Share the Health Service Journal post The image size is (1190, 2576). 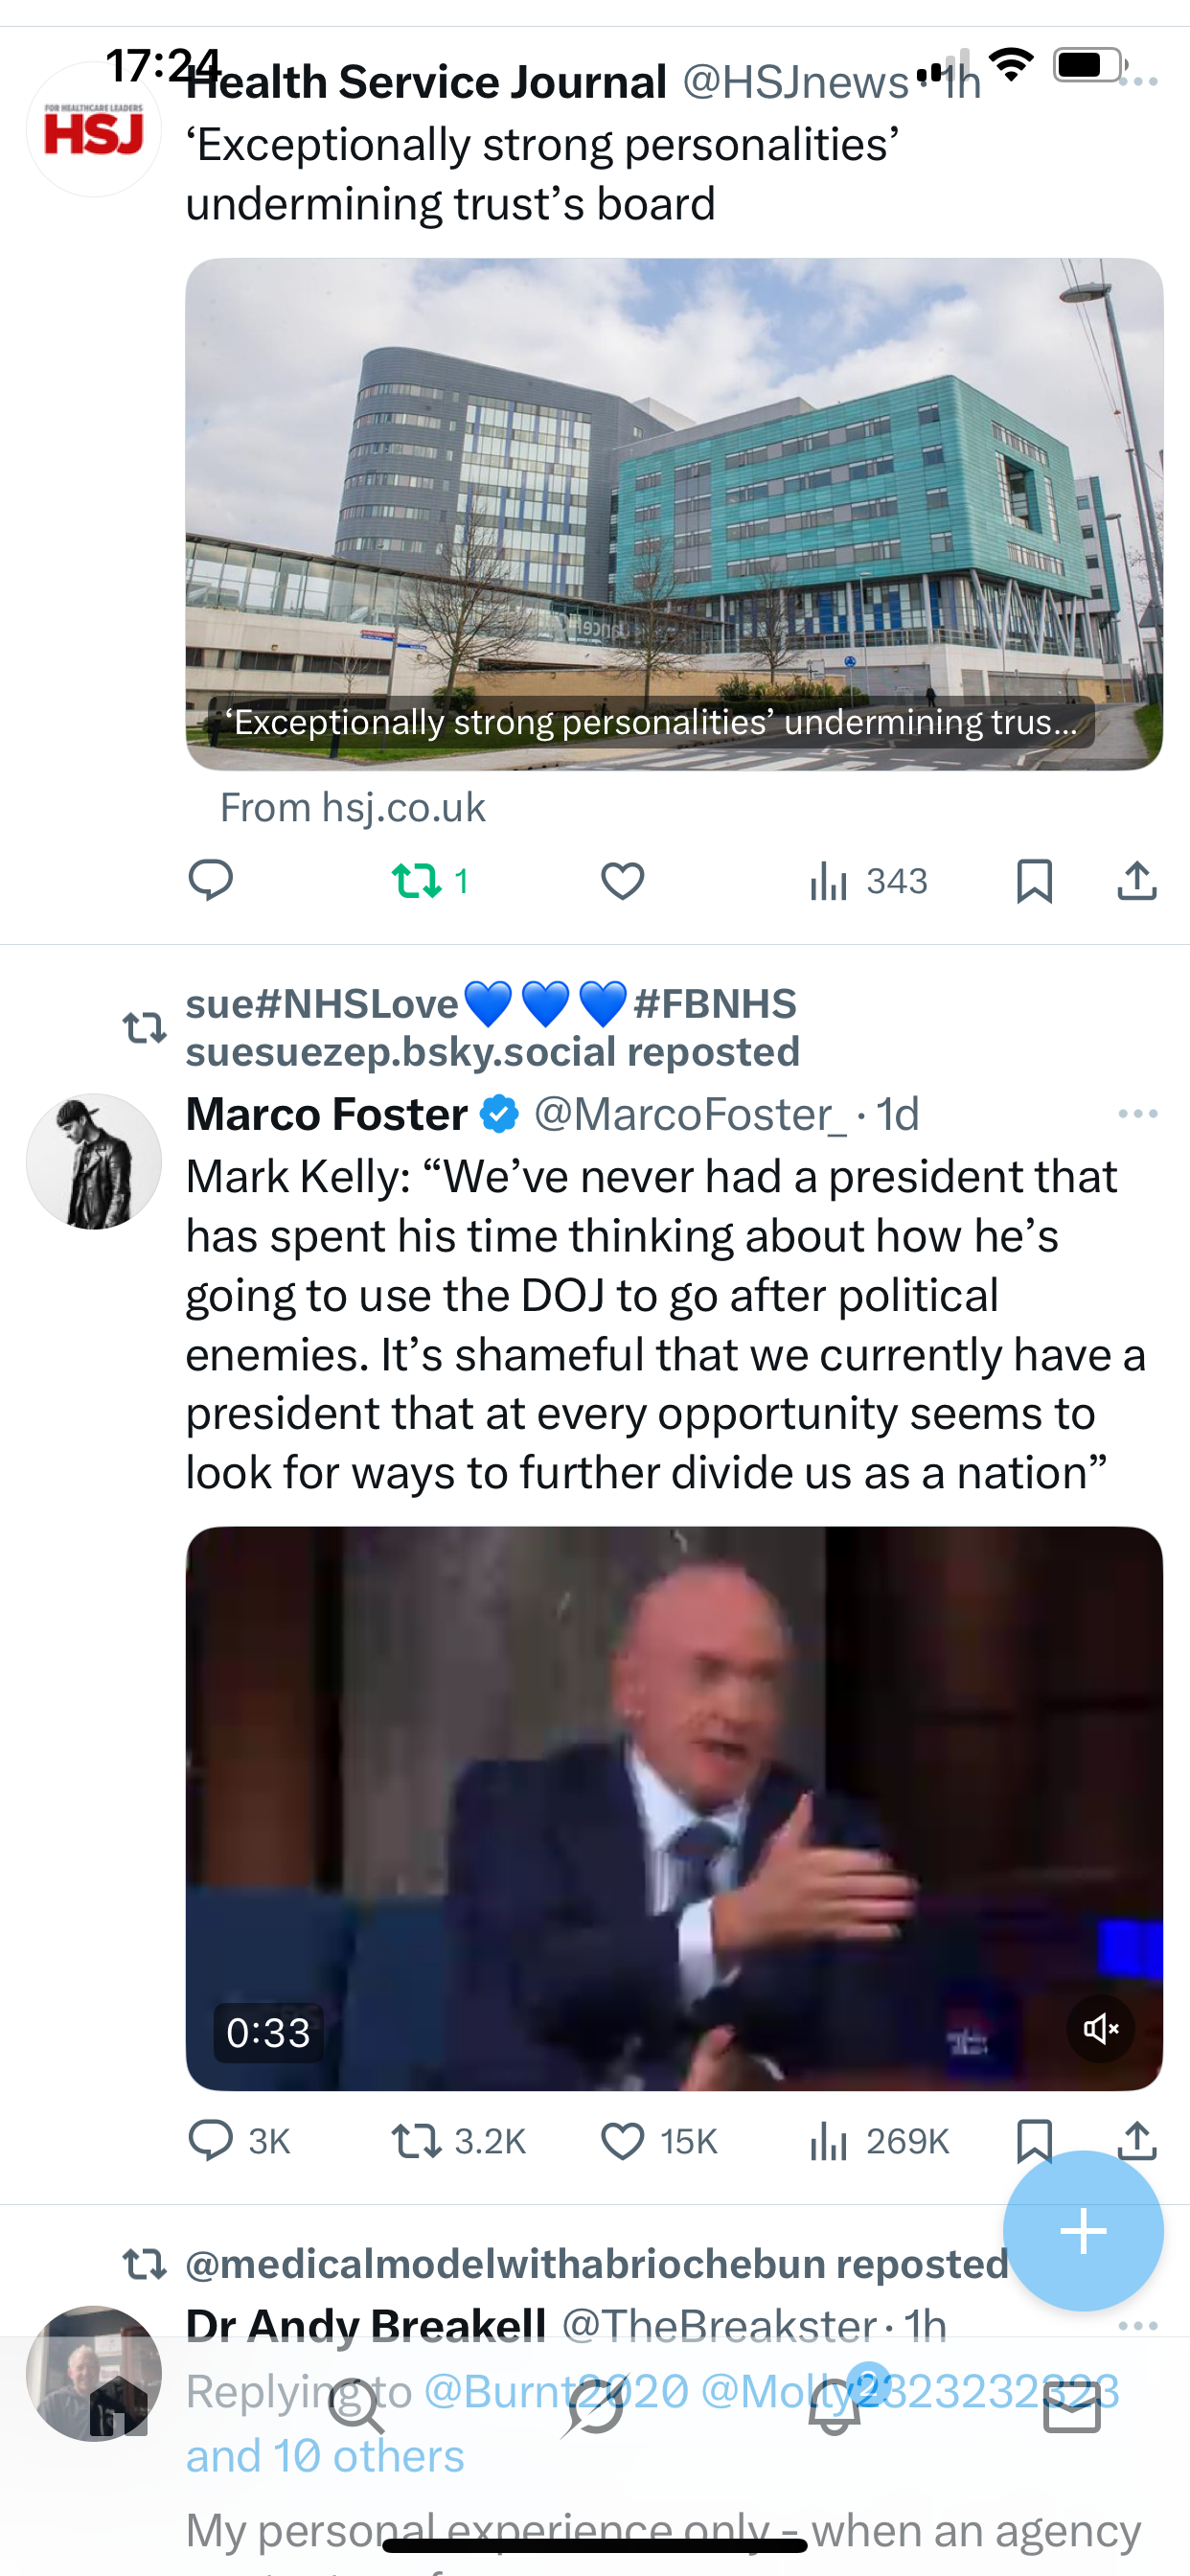pyautogui.click(x=1136, y=880)
